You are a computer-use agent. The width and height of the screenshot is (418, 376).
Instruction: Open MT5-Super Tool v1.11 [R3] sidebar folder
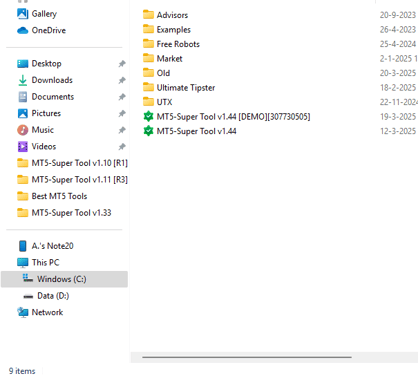[x=72, y=180]
